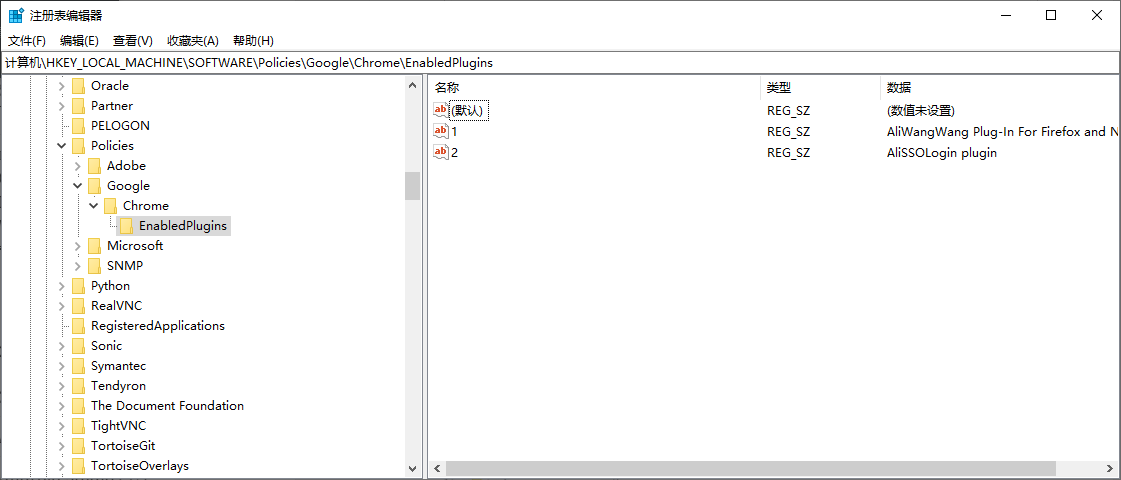Image resolution: width=1121 pixels, height=480 pixels.
Task: Expand the SNMP key
Action: click(x=78, y=266)
